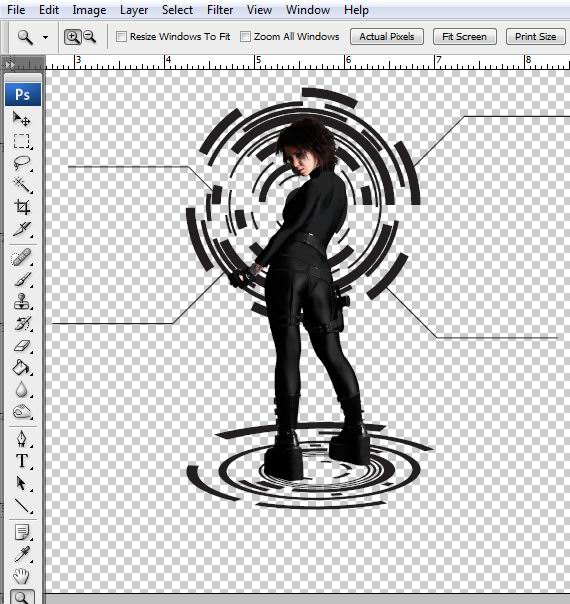Select the Eyedropper tool
Viewport: 570px width, 604px height.
pos(22,555)
